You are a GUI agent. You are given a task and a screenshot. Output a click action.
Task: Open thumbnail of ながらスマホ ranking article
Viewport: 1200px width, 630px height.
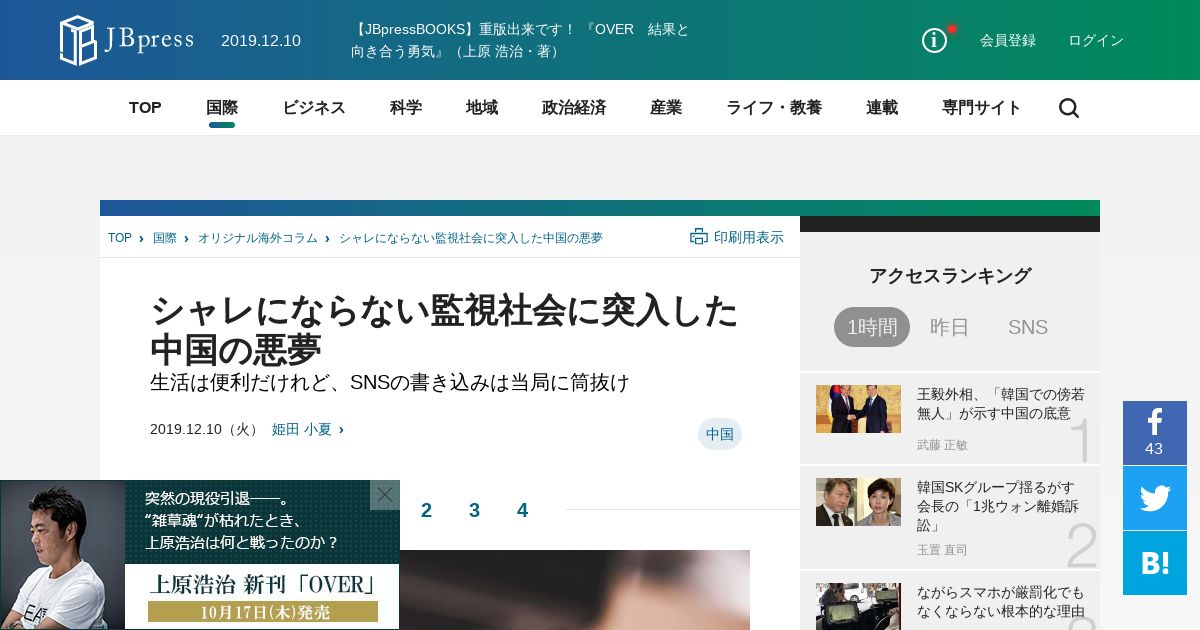[x=858, y=606]
